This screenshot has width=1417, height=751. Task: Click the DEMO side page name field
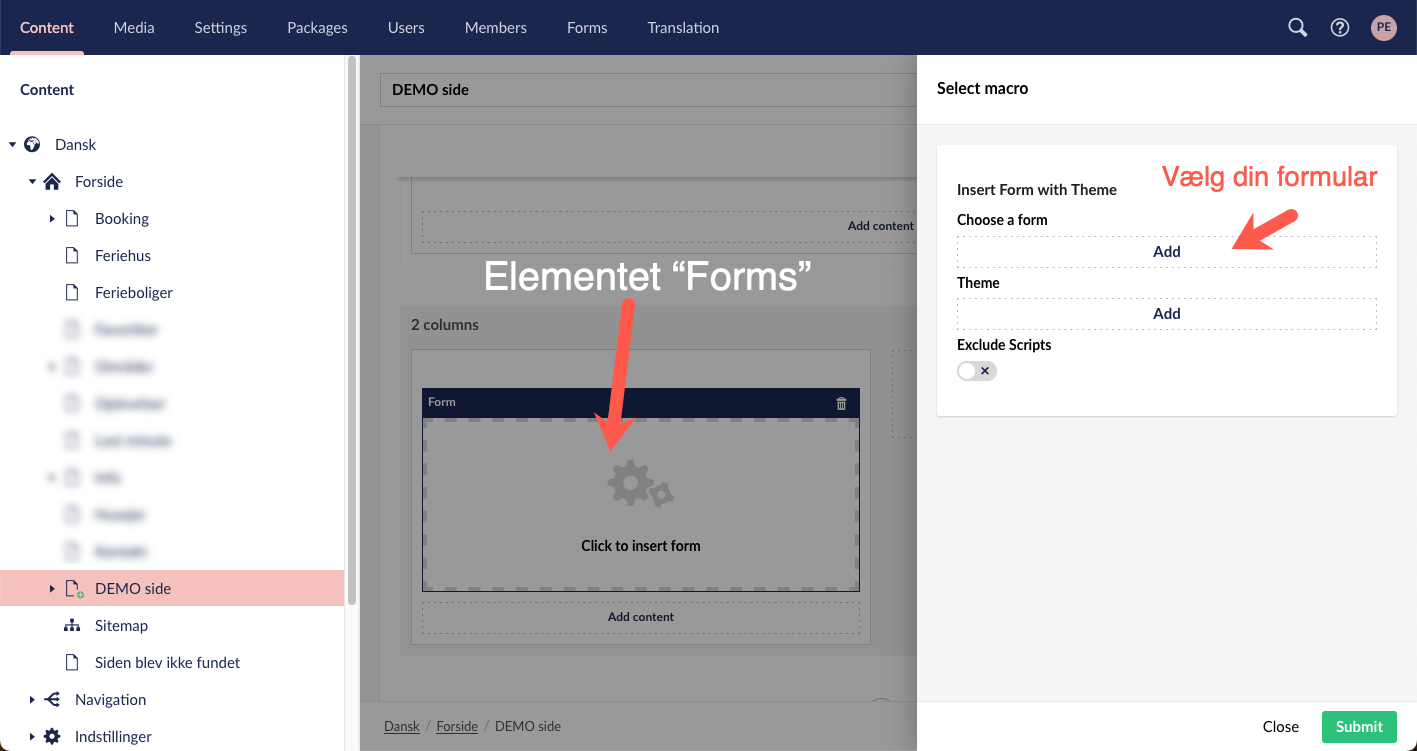click(648, 90)
